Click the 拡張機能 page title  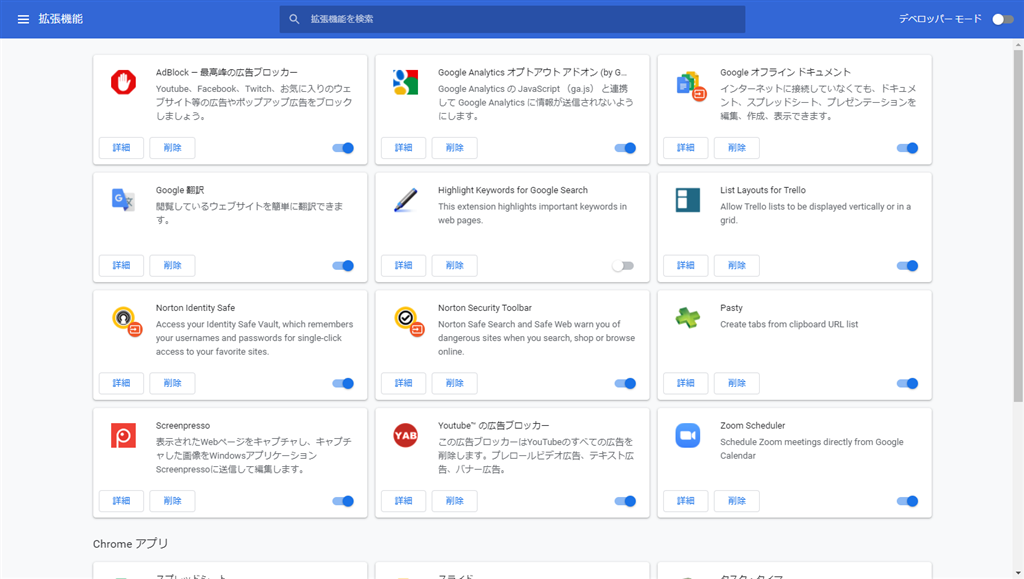(61, 19)
